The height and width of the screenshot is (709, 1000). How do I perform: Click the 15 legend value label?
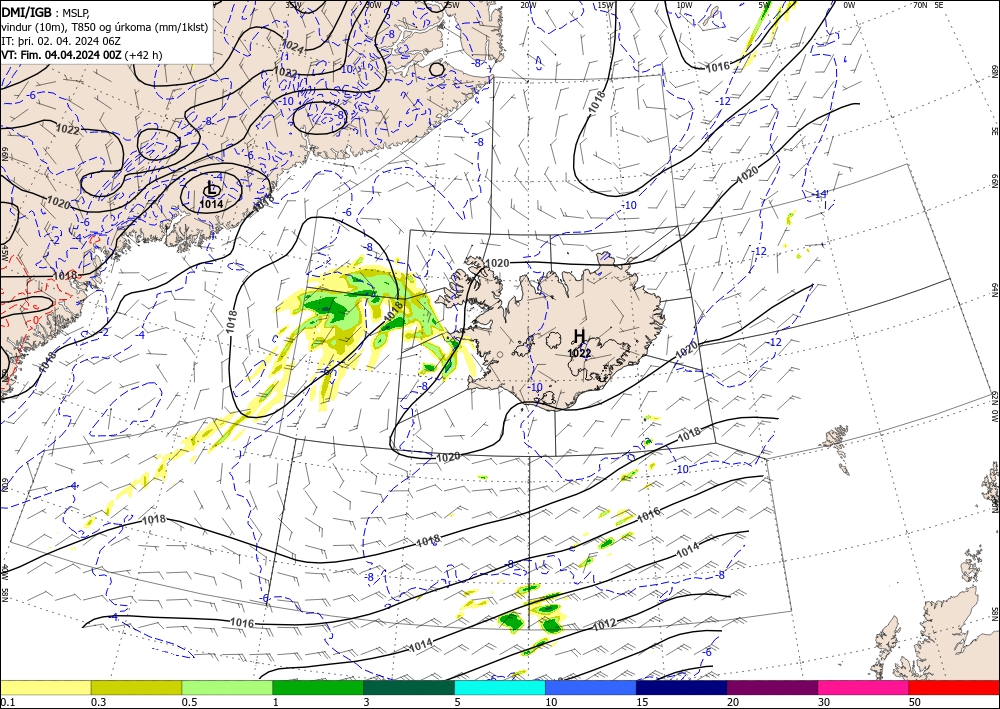(x=642, y=702)
